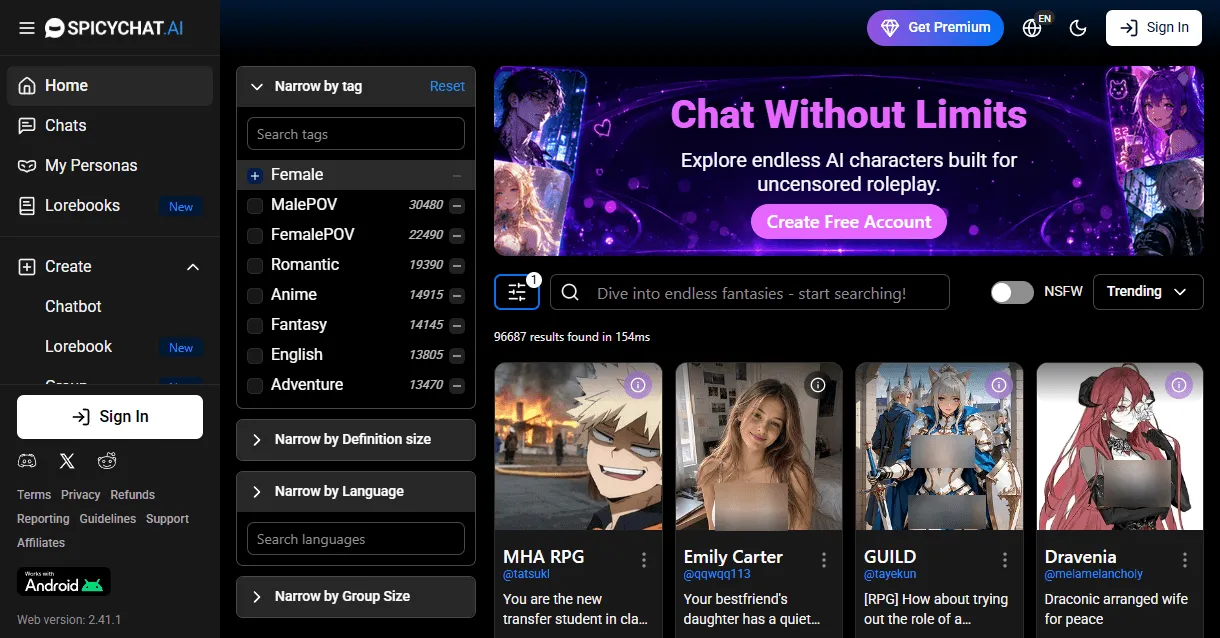Open GUILD card options menu
The width and height of the screenshot is (1220, 638).
[1005, 560]
